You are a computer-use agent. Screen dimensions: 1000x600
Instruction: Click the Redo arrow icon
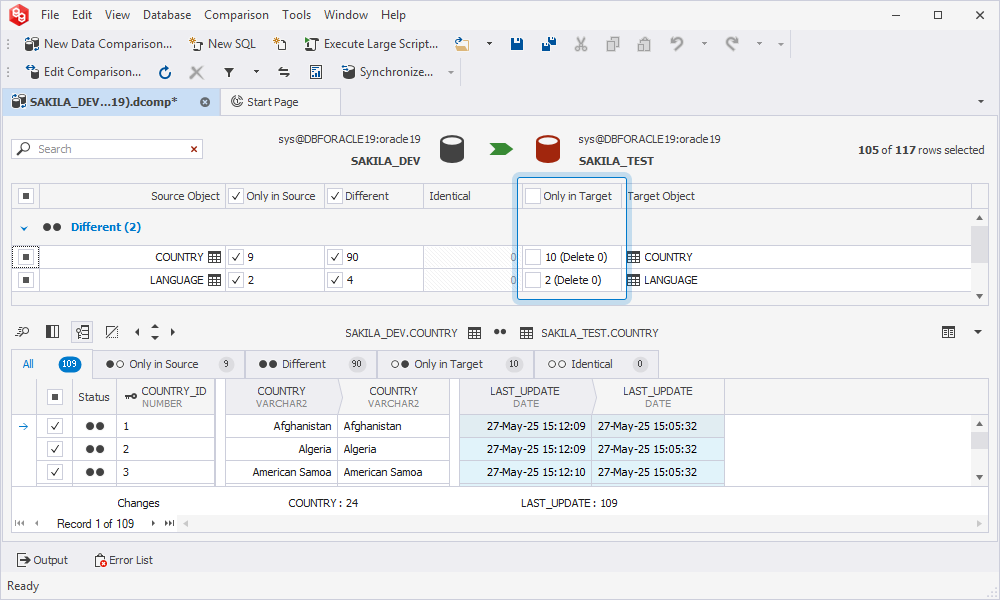(x=732, y=44)
